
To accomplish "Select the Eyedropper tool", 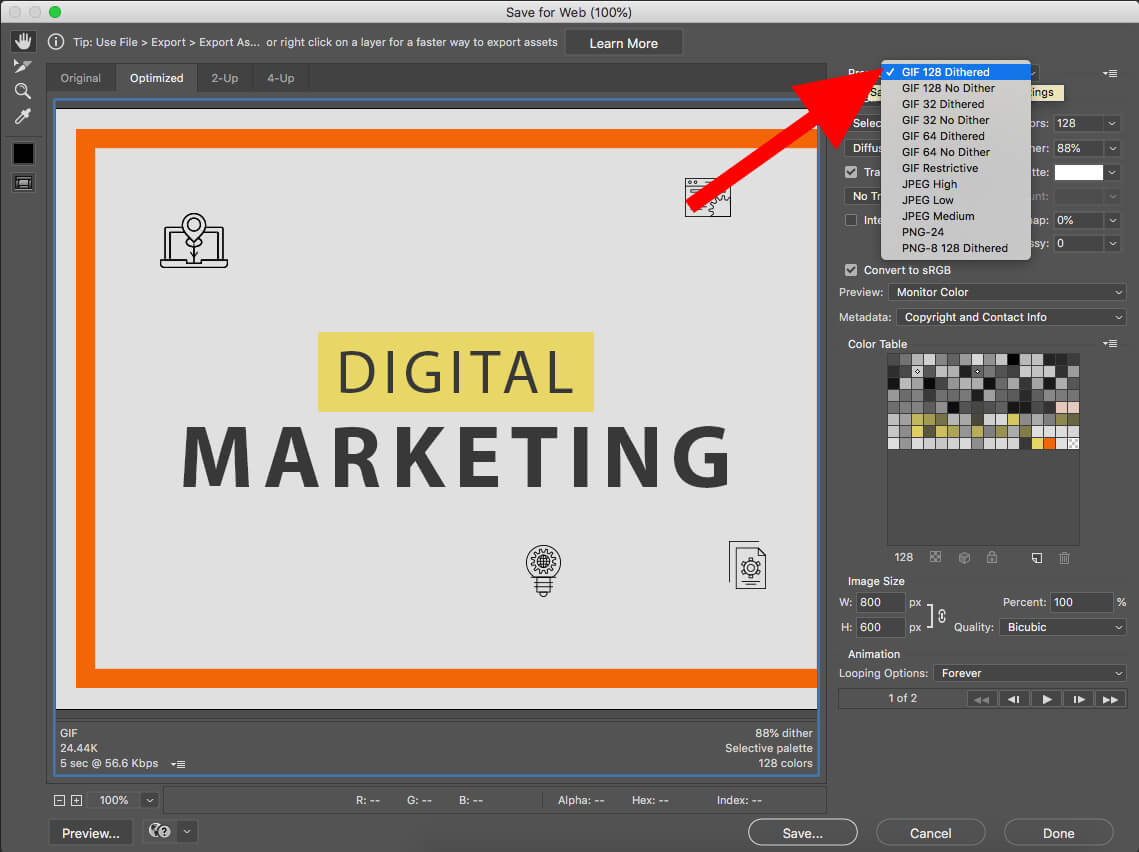I will point(22,115).
